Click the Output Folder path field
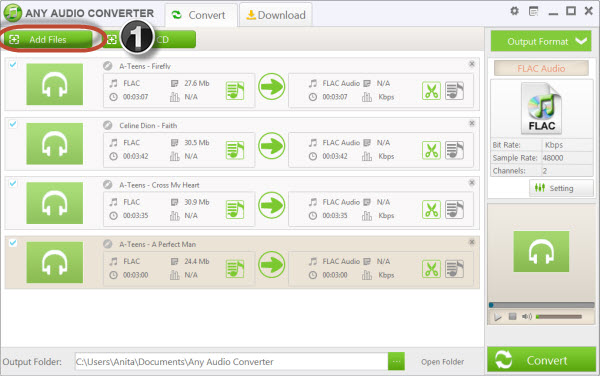Viewport: 600px width, 376px height. (x=232, y=361)
